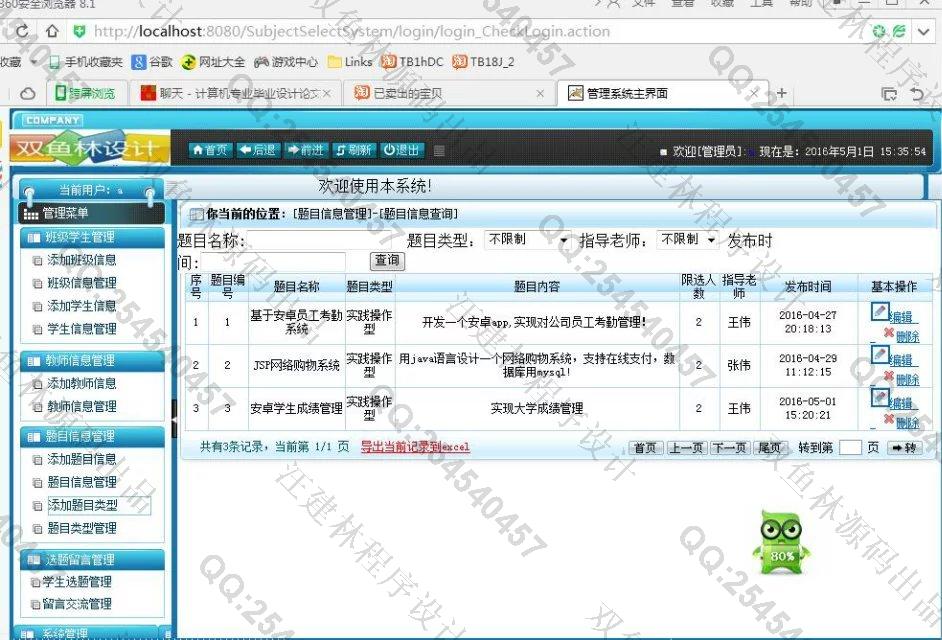
Task: Expand the 教师信息管理 menu section
Action: 93,361
